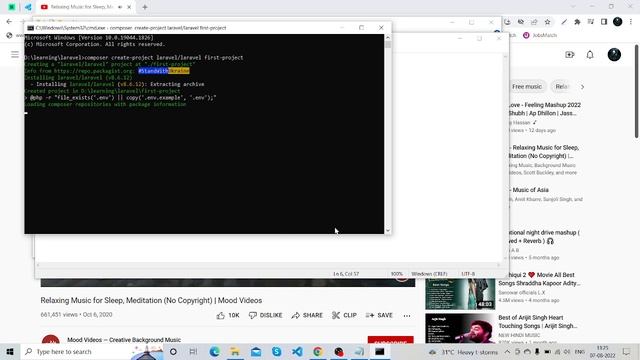This screenshot has width=640, height=360.
Task: Open Cortana from the taskbar circle
Action: pos(173,352)
